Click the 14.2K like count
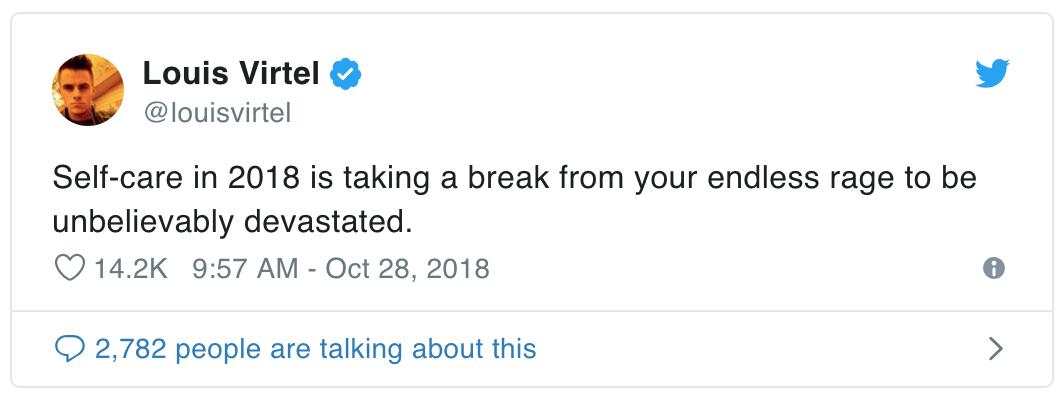Screen dimensions: 1064x400 pyautogui.click(x=131, y=269)
